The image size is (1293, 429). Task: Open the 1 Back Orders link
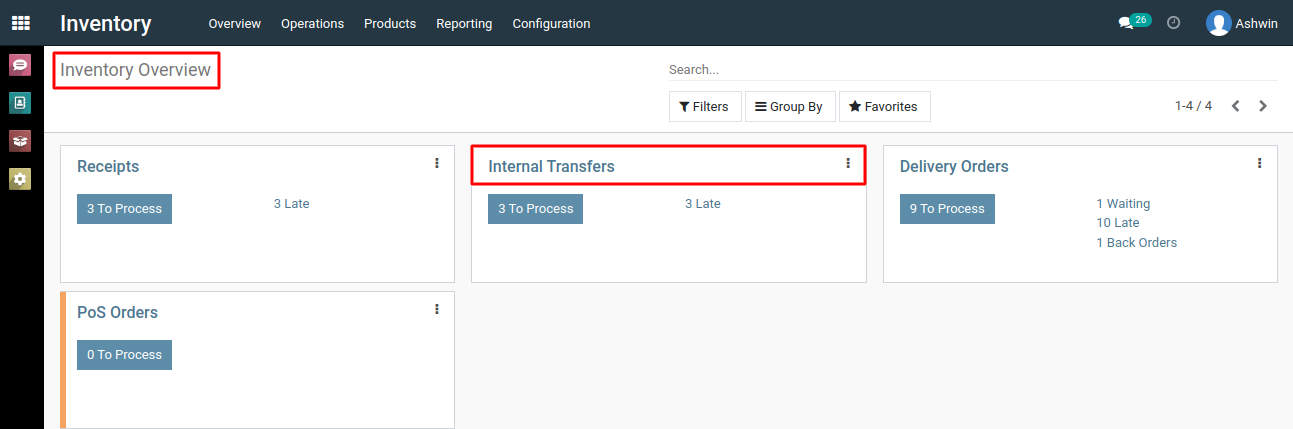coord(1136,243)
